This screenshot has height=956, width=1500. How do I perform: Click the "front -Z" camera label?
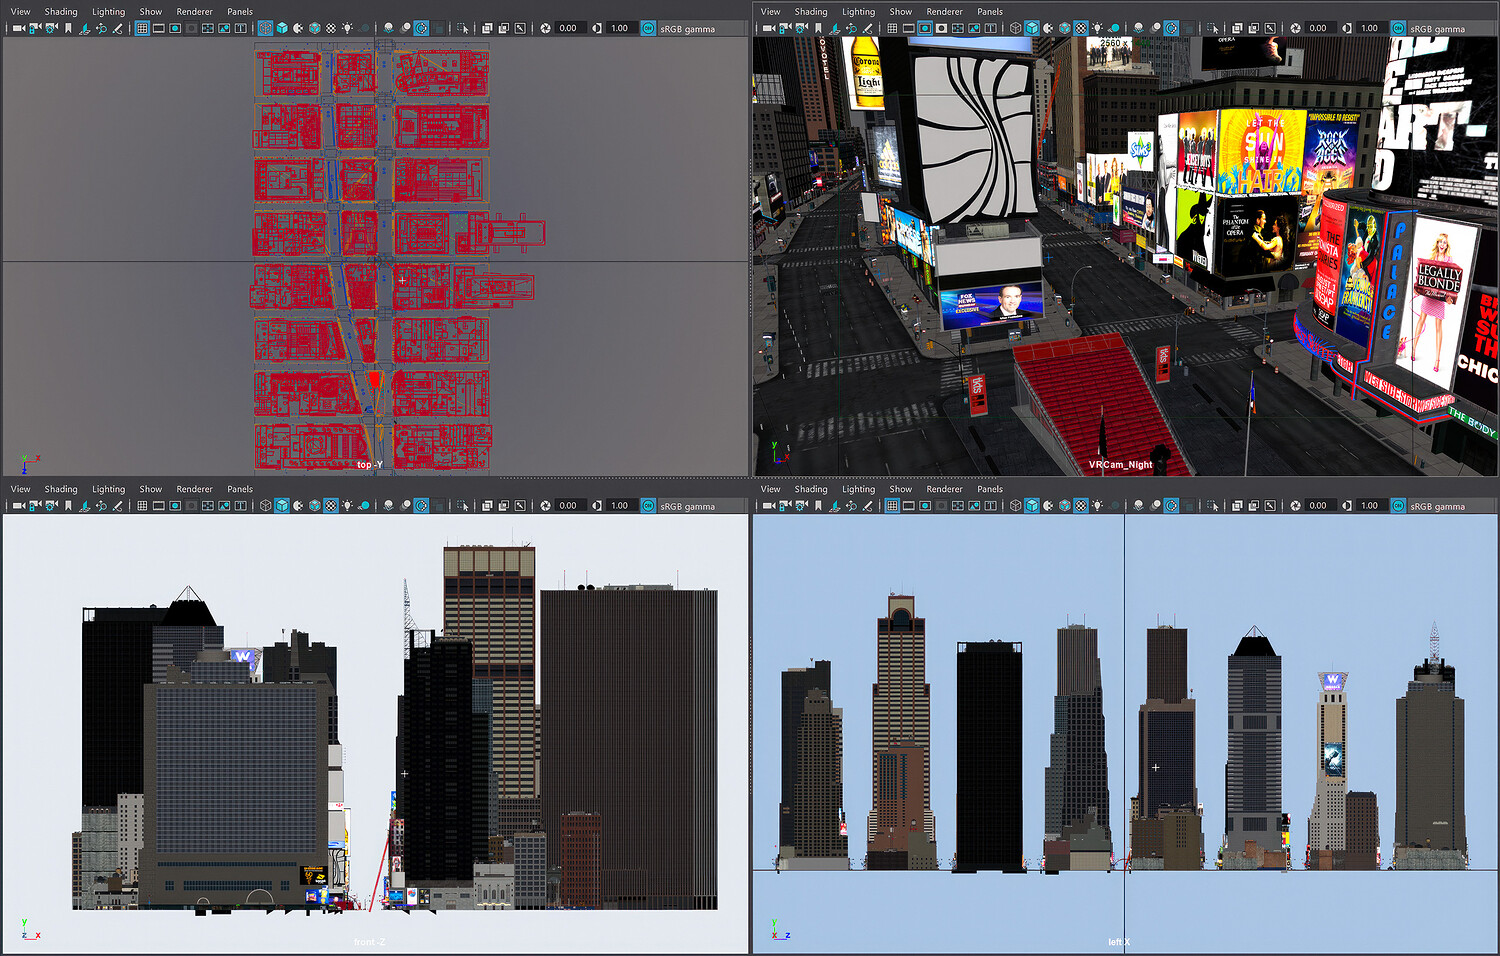[369, 942]
